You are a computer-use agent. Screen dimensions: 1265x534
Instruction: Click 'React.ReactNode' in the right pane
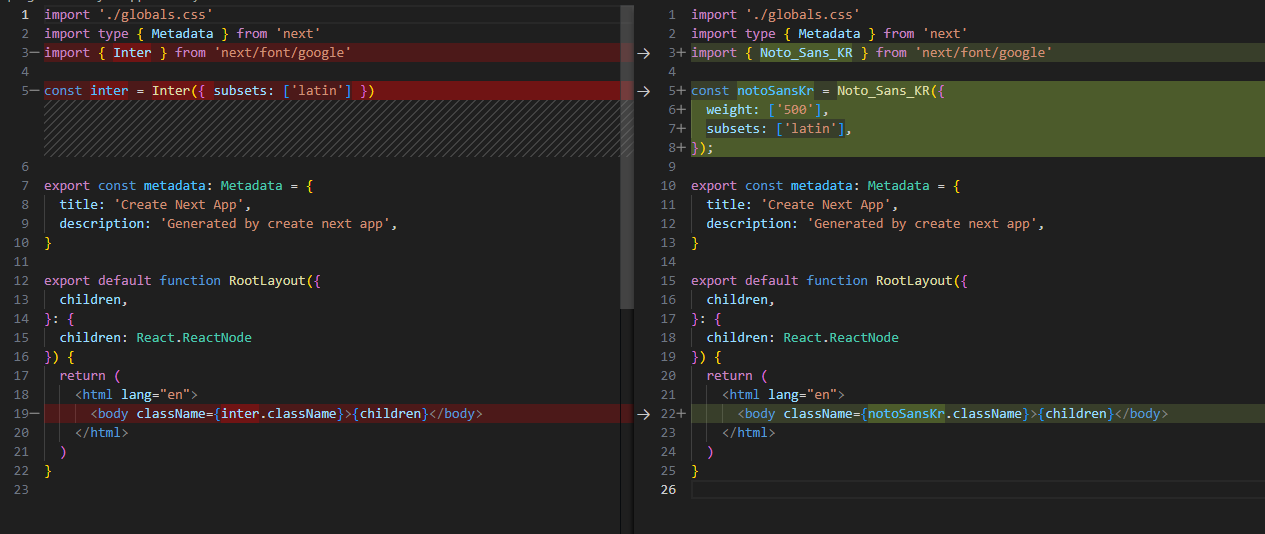pyautogui.click(x=841, y=338)
